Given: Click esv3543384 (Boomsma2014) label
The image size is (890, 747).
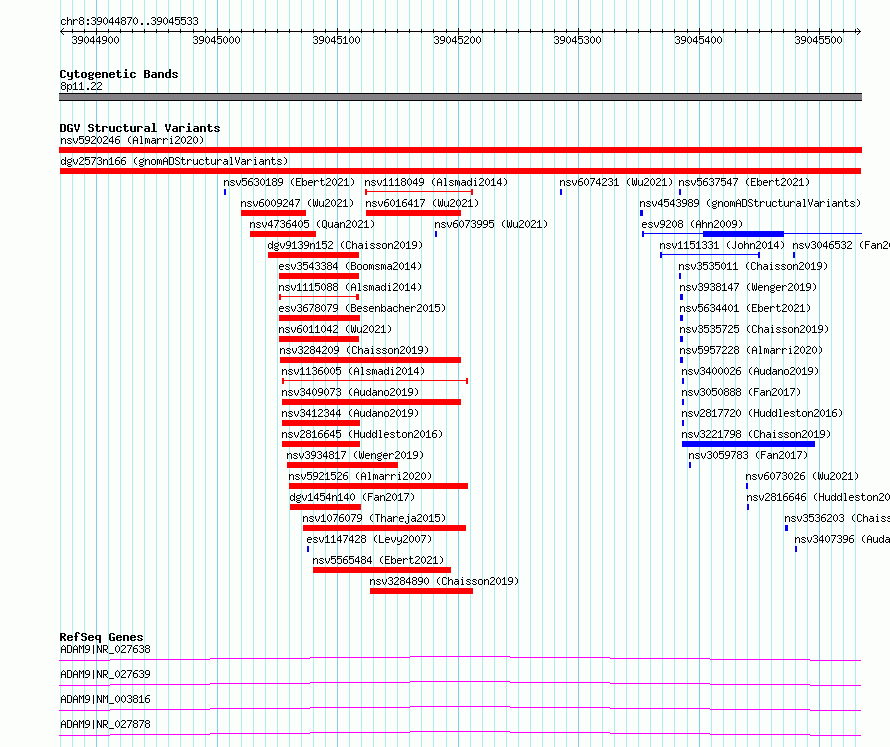Looking at the screenshot, I should click(350, 266).
